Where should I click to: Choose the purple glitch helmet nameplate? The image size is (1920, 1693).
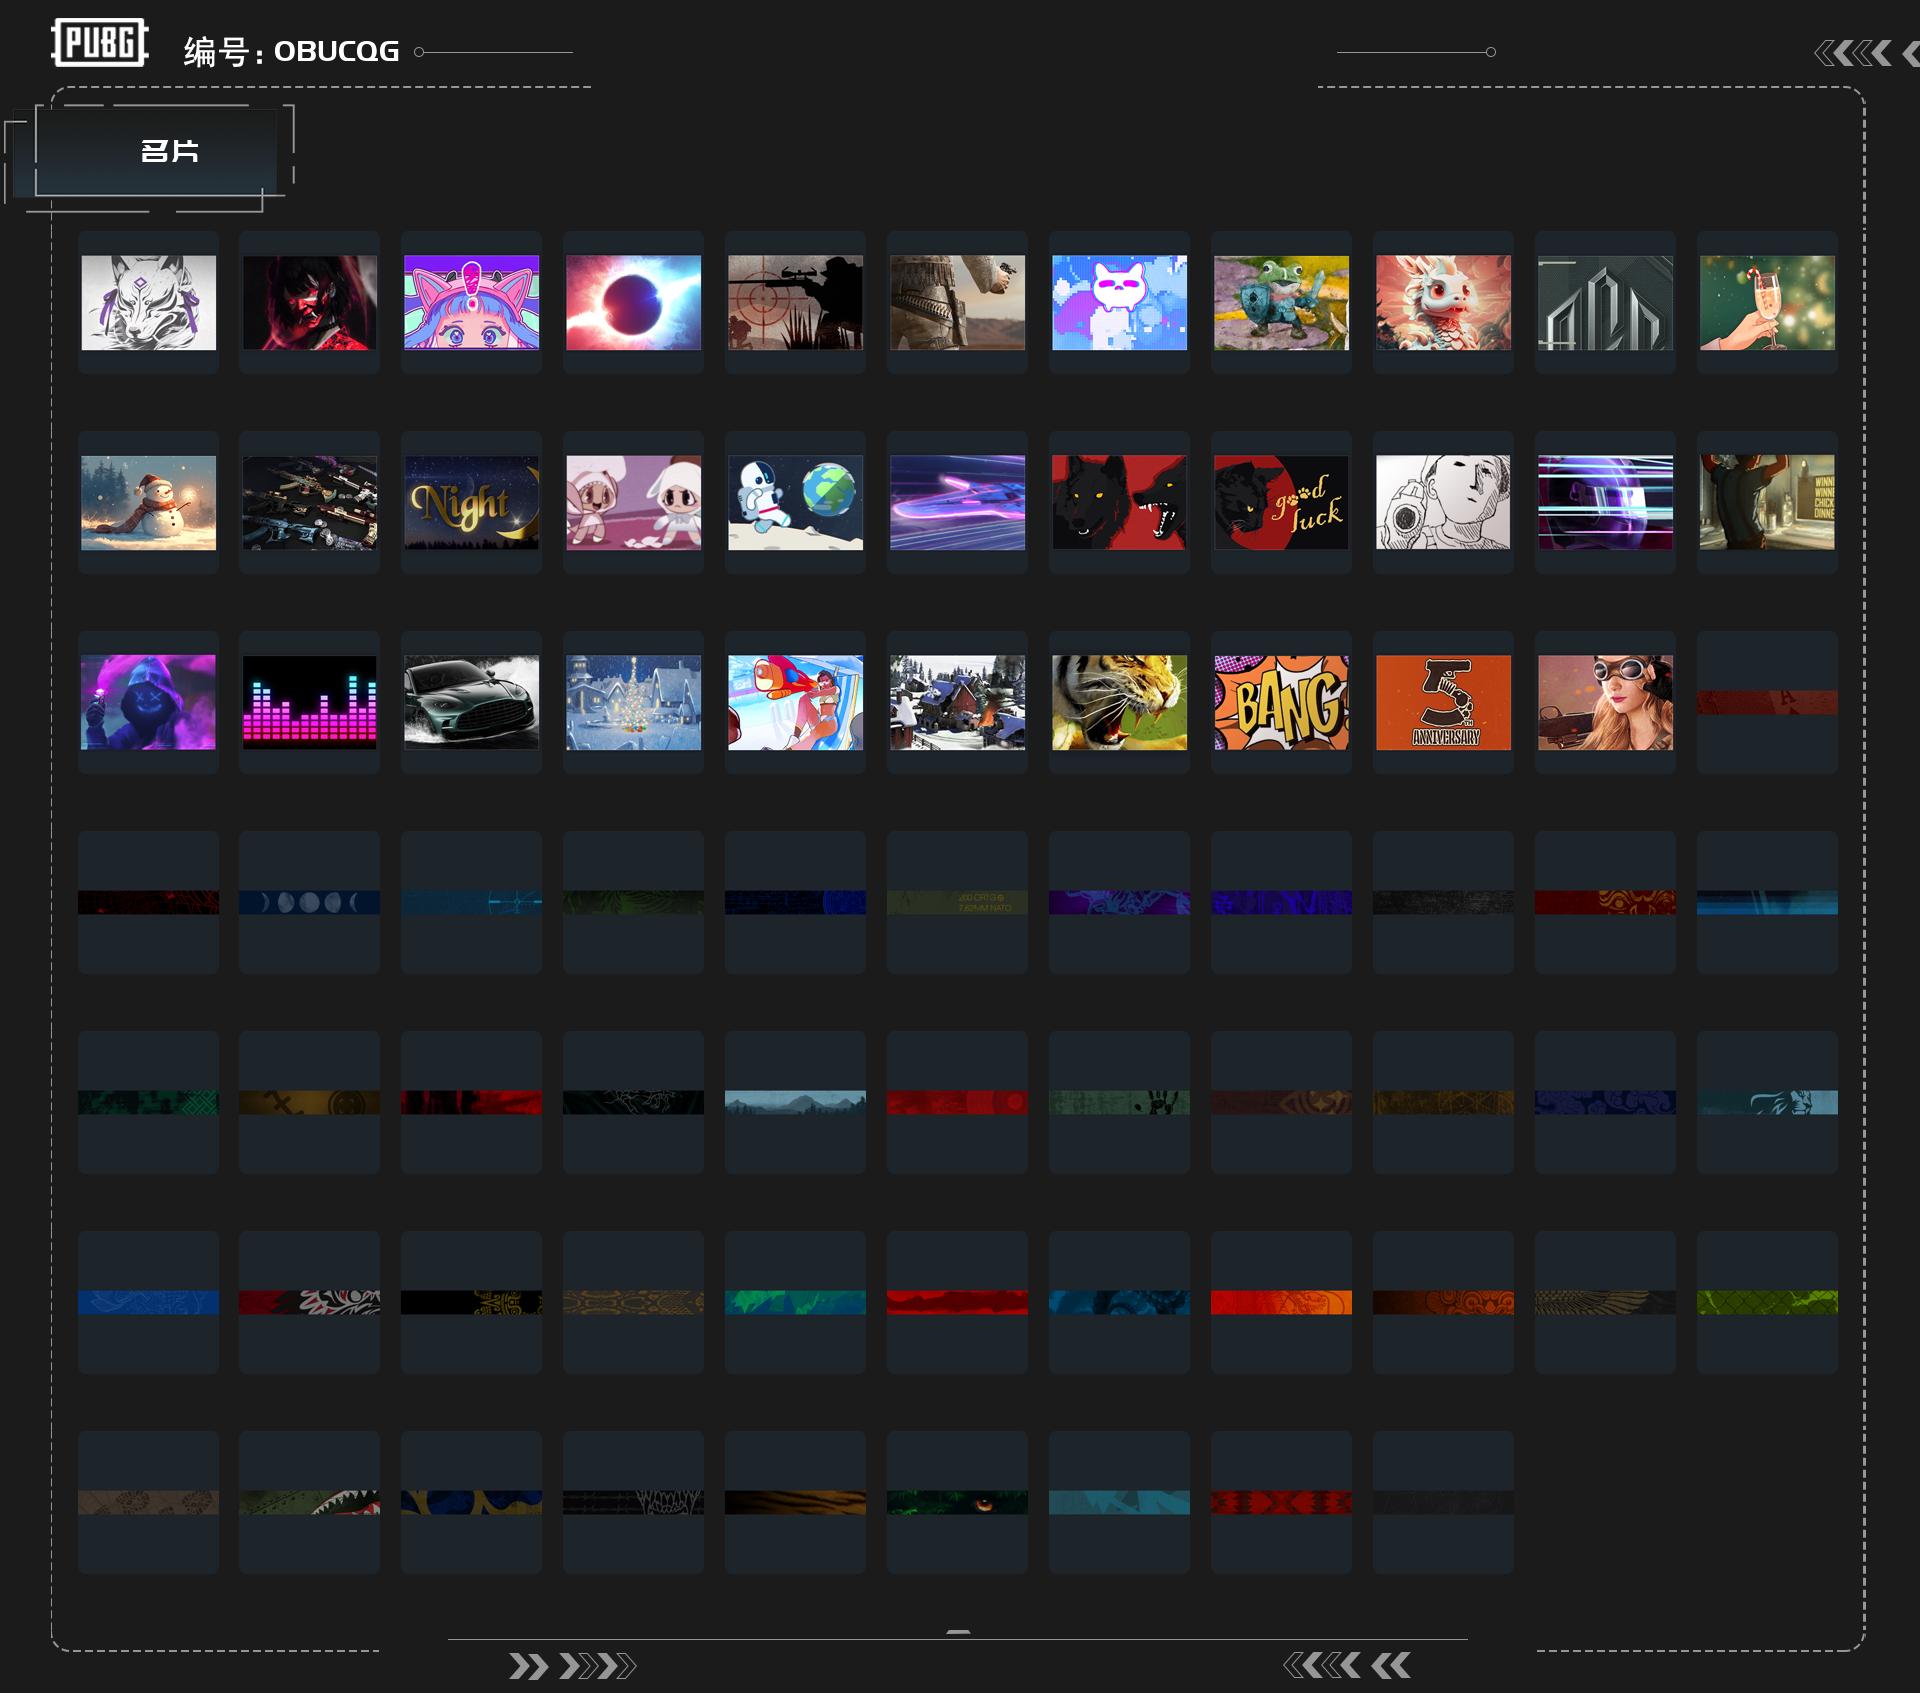1606,502
